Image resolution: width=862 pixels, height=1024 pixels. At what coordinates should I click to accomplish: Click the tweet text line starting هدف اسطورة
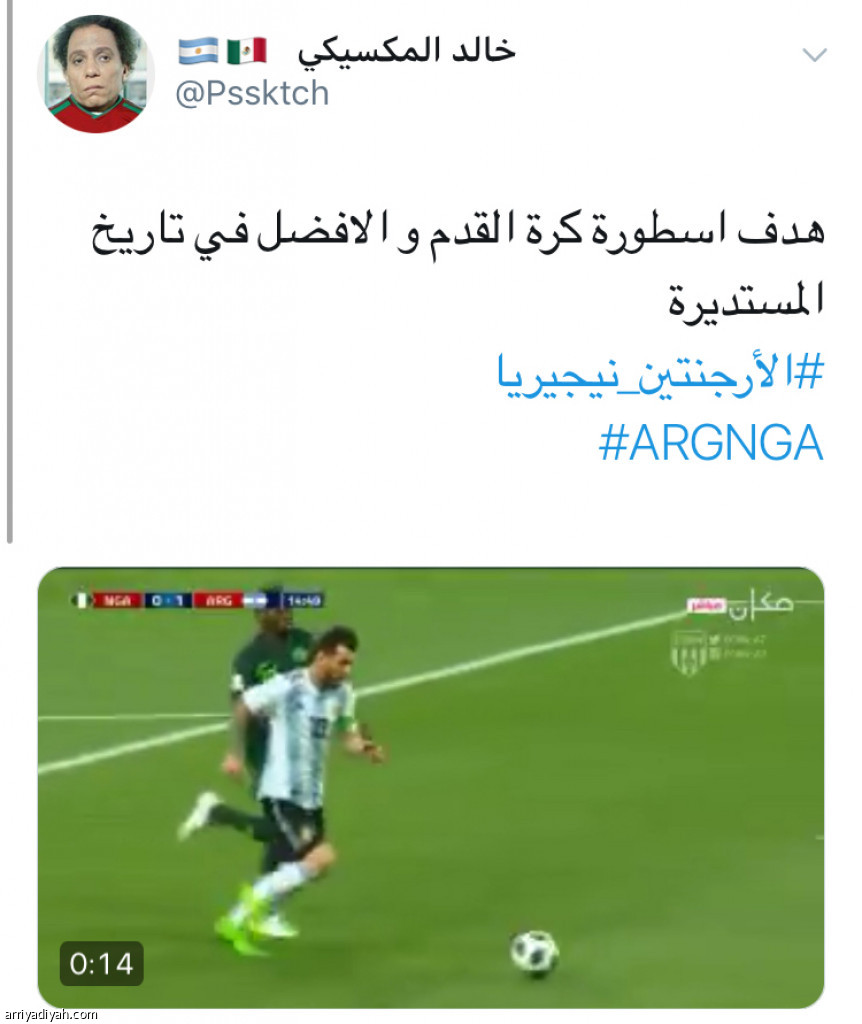[x=457, y=234]
